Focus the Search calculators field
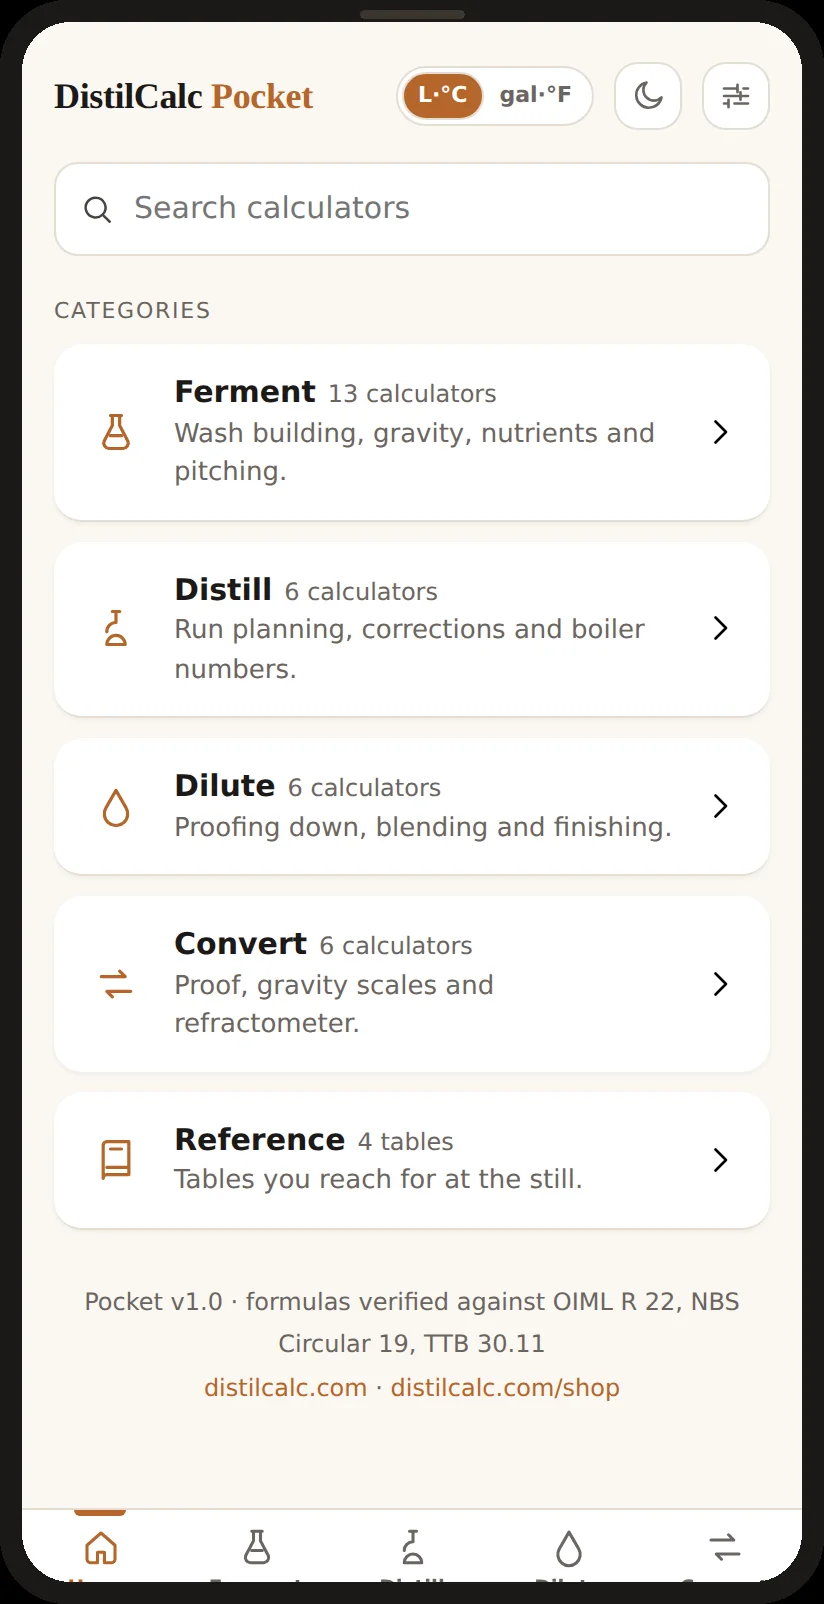 pyautogui.click(x=412, y=209)
